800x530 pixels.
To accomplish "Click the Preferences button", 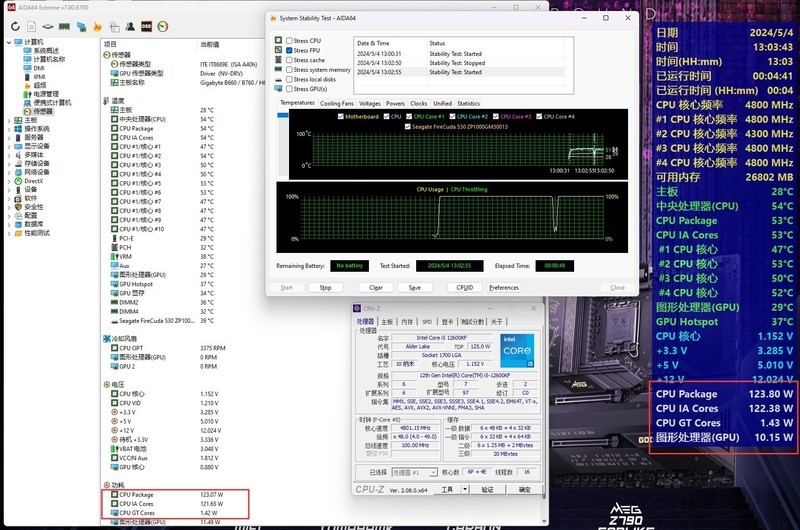I will tap(503, 287).
